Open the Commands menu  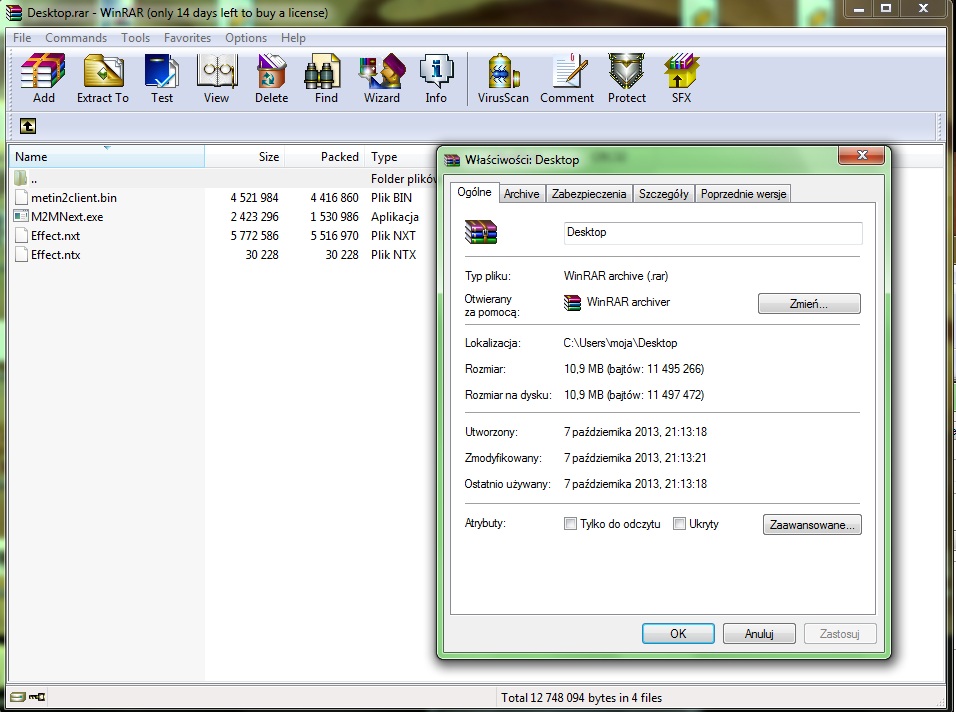click(x=76, y=38)
